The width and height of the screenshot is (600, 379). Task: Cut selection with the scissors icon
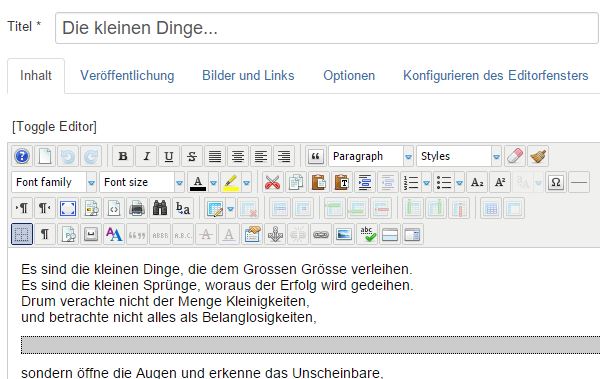272,182
